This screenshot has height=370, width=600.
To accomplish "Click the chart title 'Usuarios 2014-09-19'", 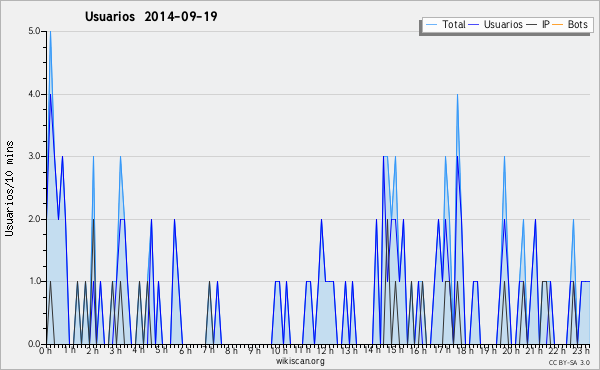I will pos(151,16).
